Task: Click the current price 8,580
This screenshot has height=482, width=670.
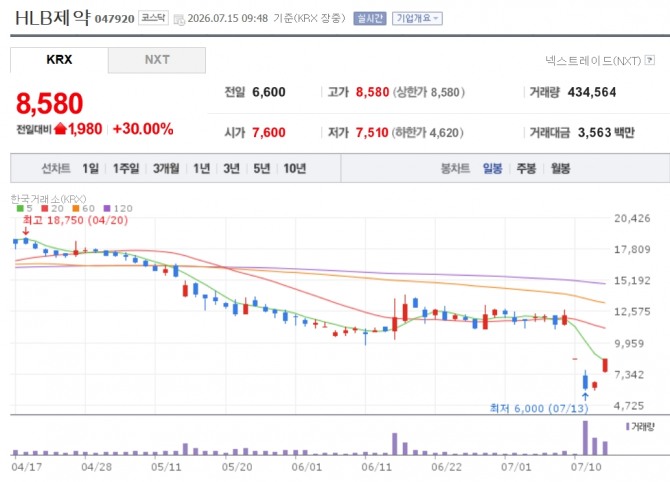Action: coord(50,104)
